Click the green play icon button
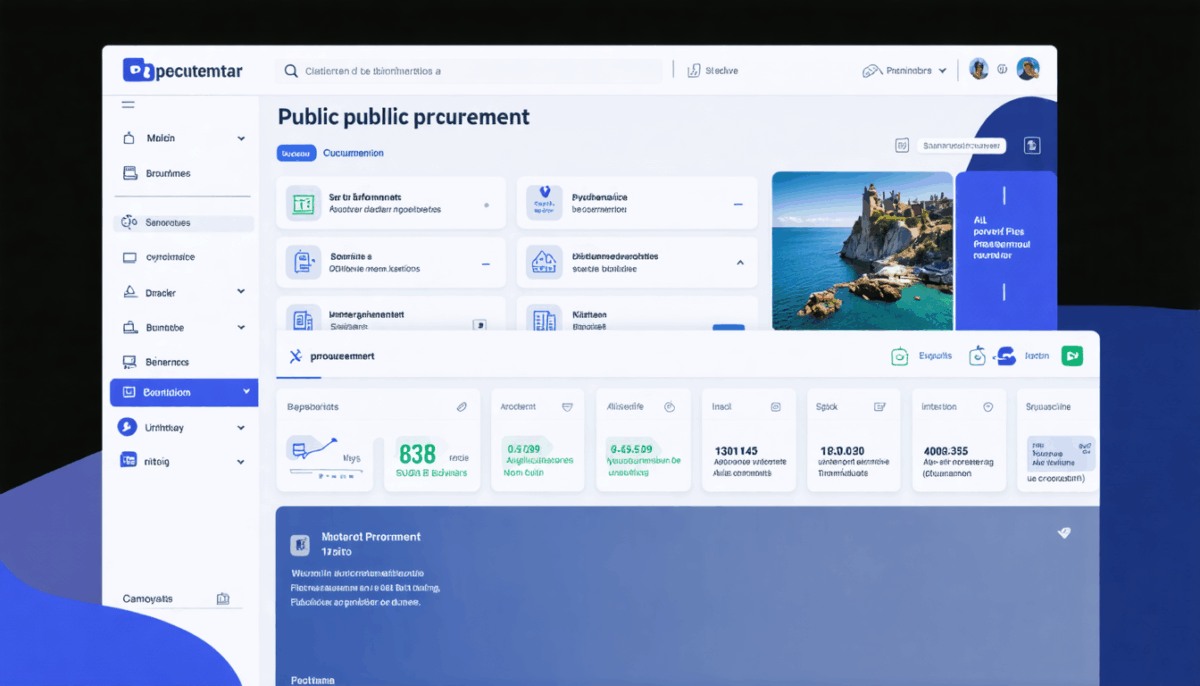 (1072, 356)
